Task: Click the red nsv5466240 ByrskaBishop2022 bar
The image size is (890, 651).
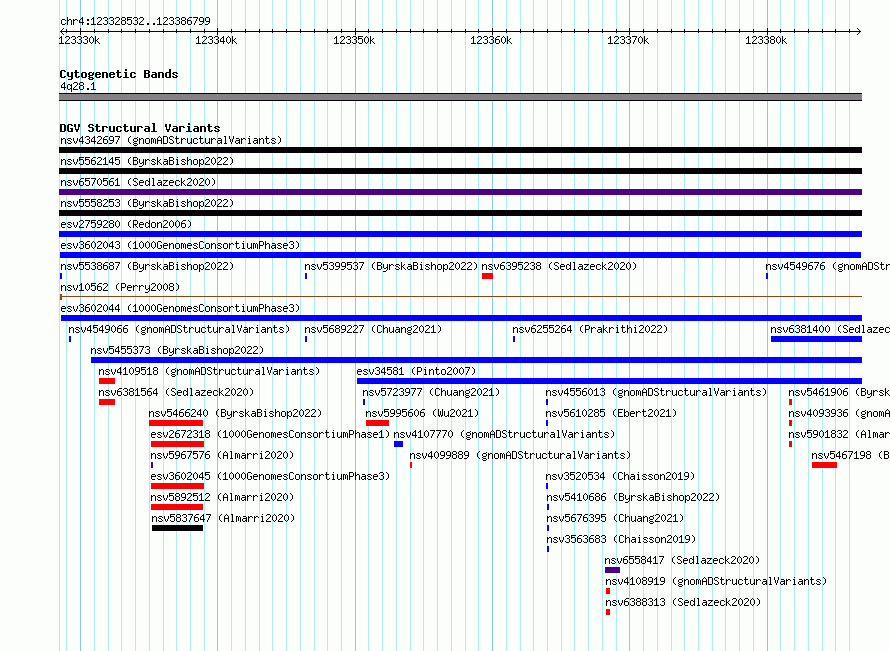Action: point(176,423)
